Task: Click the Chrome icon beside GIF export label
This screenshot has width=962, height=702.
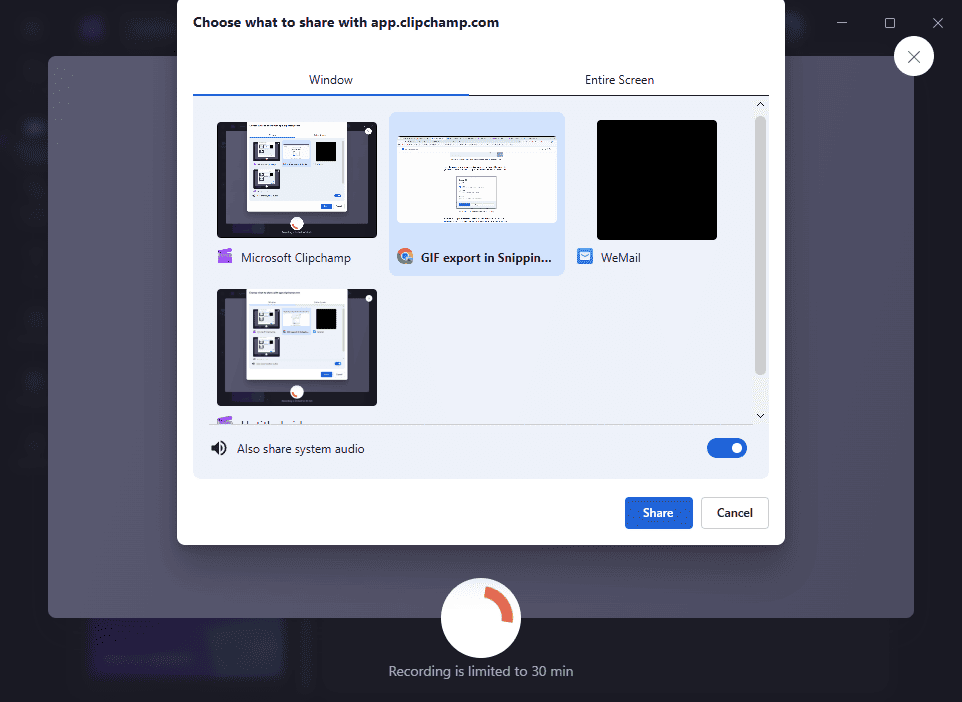Action: point(404,257)
